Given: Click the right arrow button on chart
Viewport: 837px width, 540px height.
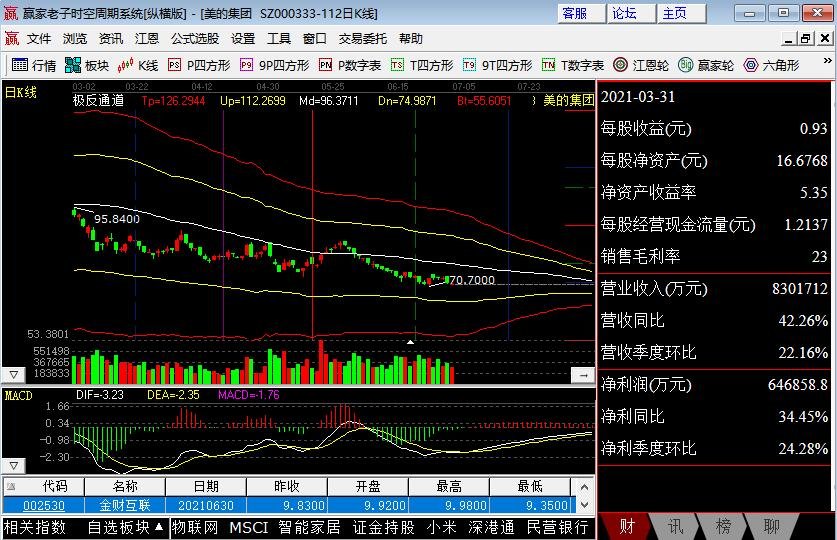Looking at the screenshot, I should tap(583, 375).
